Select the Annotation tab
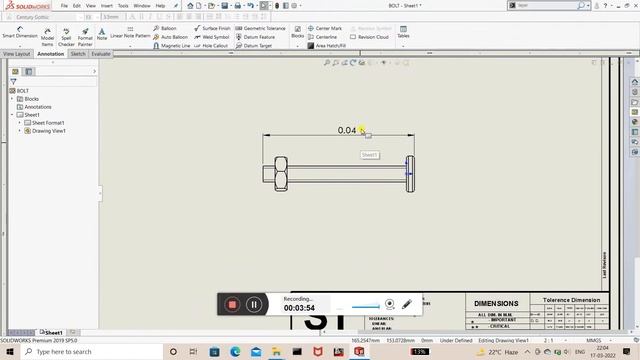640x360 pixels. pos(51,54)
